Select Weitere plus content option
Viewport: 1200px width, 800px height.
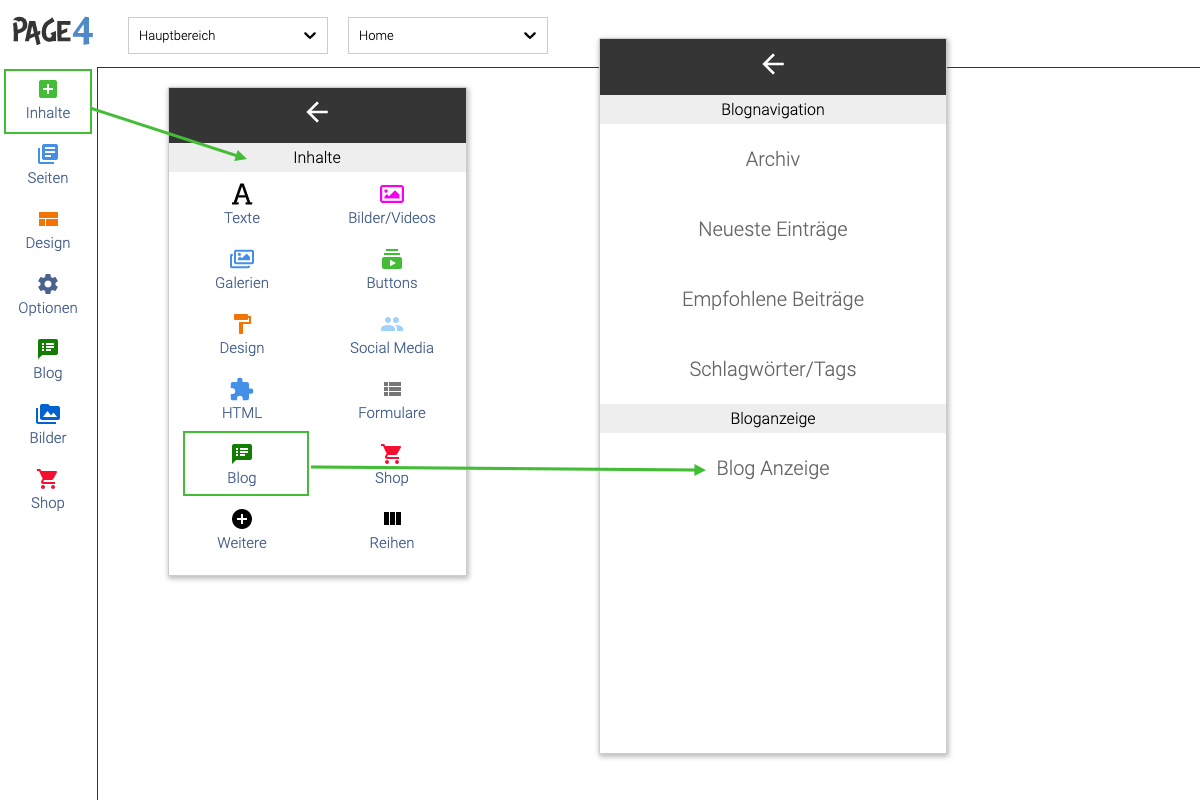click(x=242, y=530)
